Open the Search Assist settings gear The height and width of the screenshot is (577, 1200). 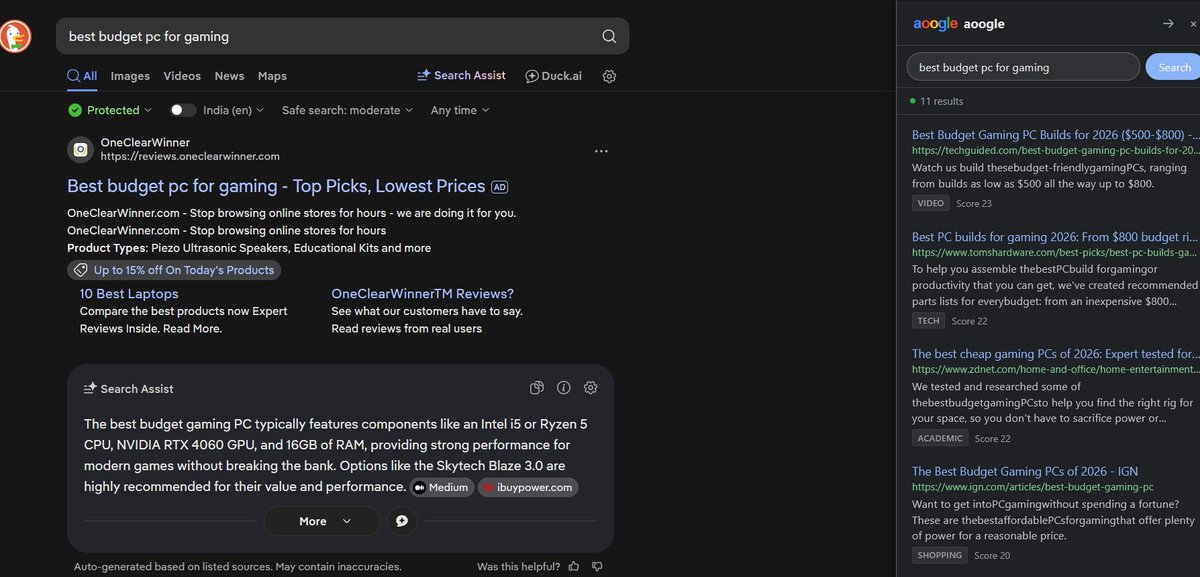[590, 388]
